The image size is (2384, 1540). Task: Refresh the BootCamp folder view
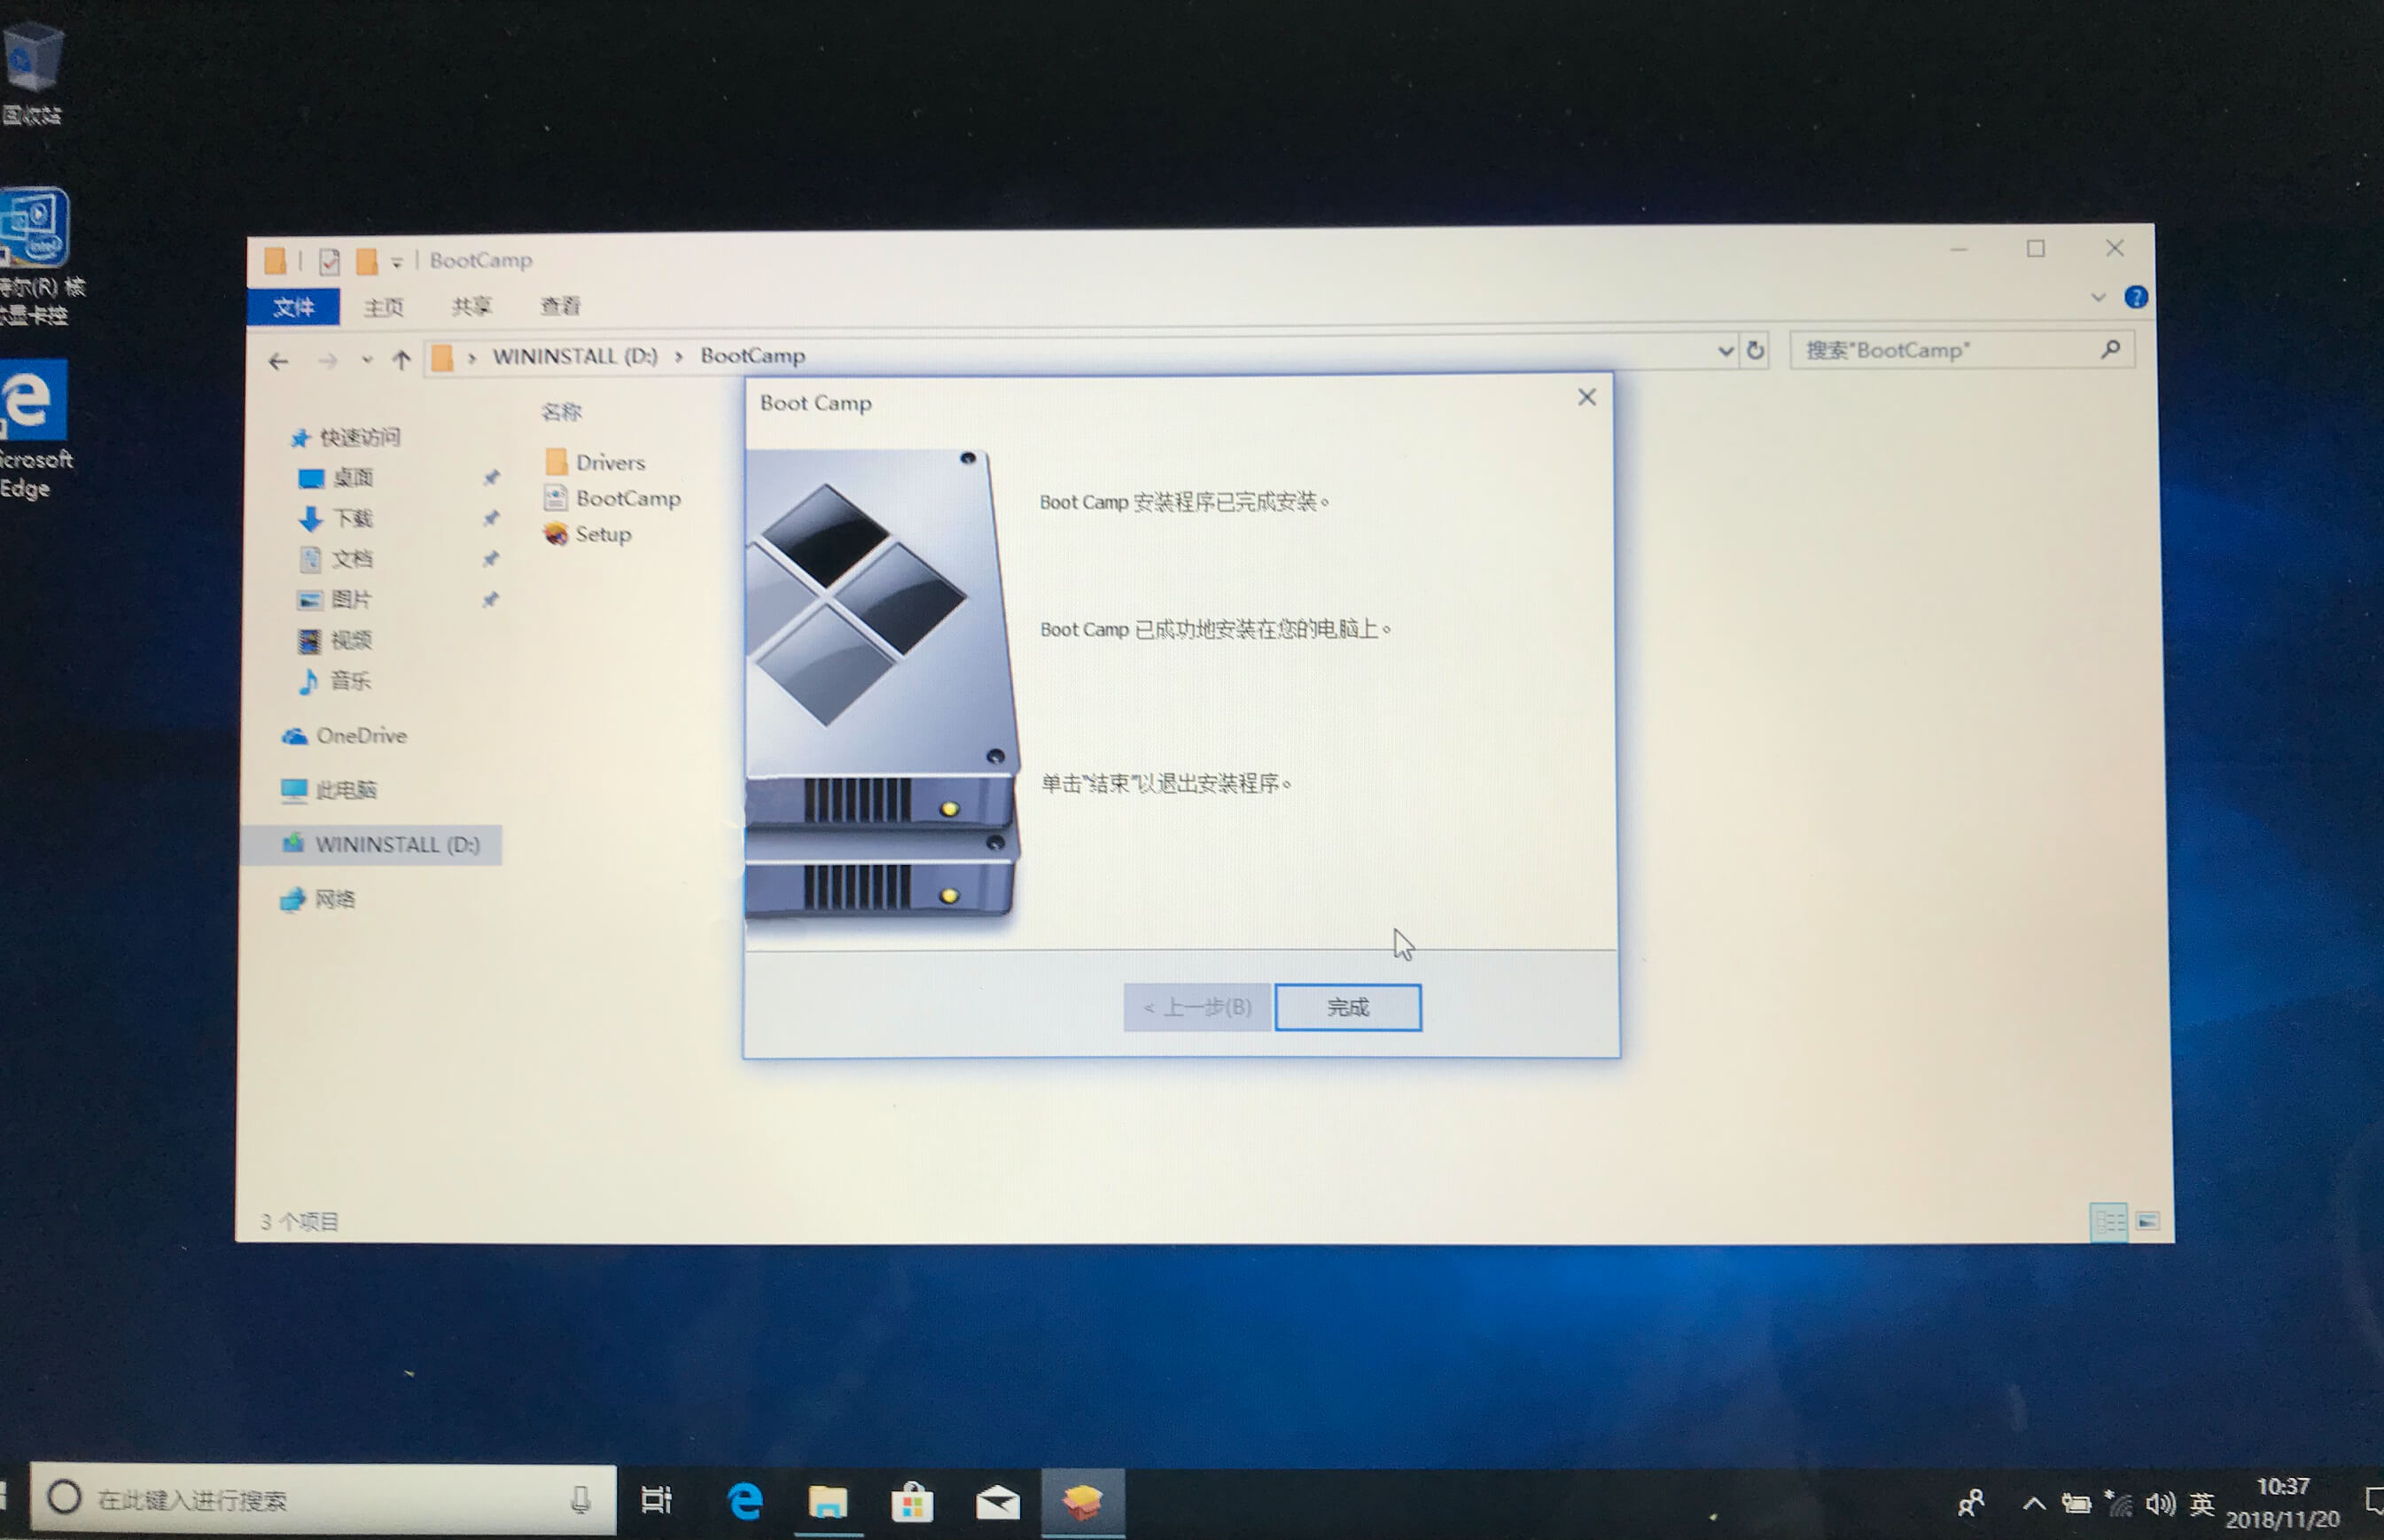tap(1755, 350)
